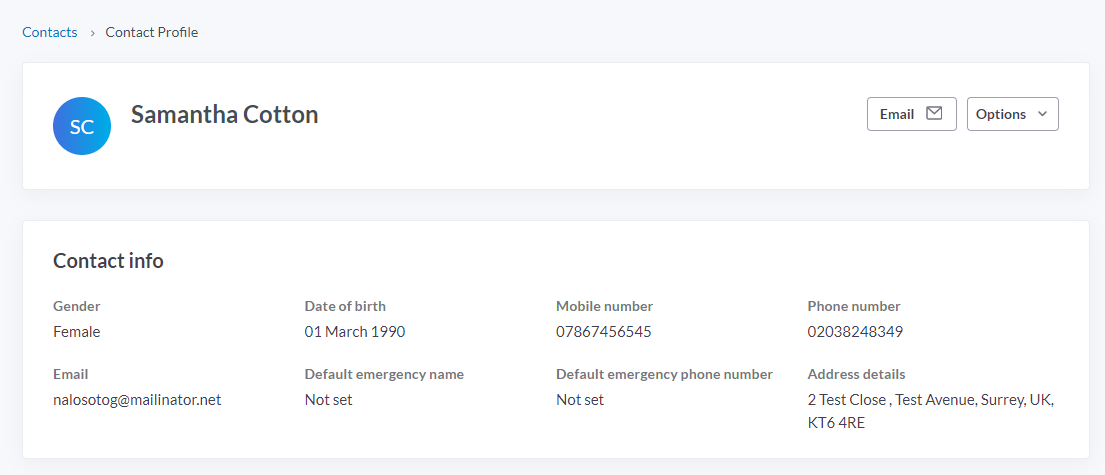Screen dimensions: 1105x475
Task: Click the Address details label
Action: [x=856, y=374]
